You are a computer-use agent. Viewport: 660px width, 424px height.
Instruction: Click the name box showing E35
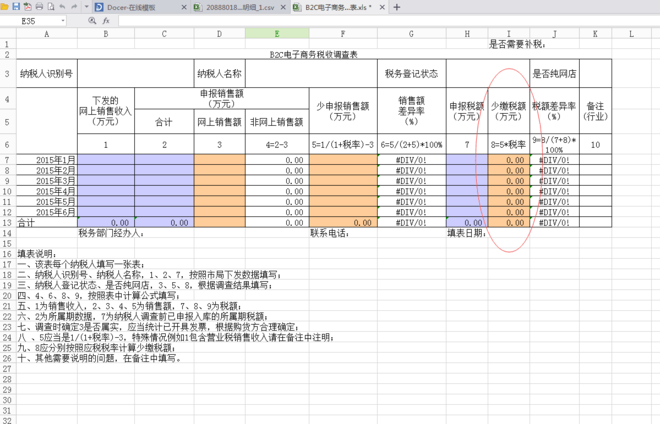(29, 21)
